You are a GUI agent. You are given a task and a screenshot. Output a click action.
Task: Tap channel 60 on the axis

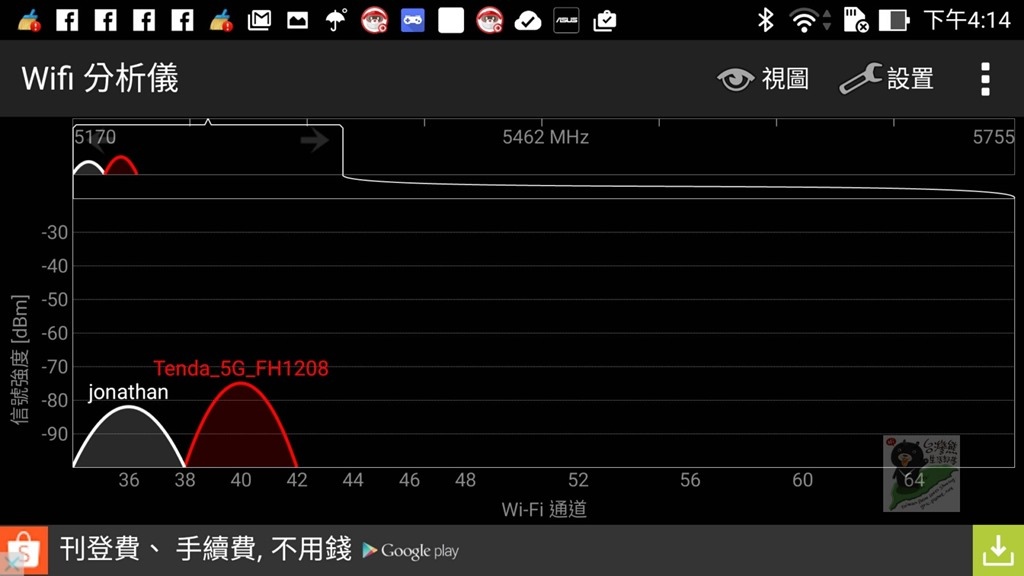click(803, 480)
